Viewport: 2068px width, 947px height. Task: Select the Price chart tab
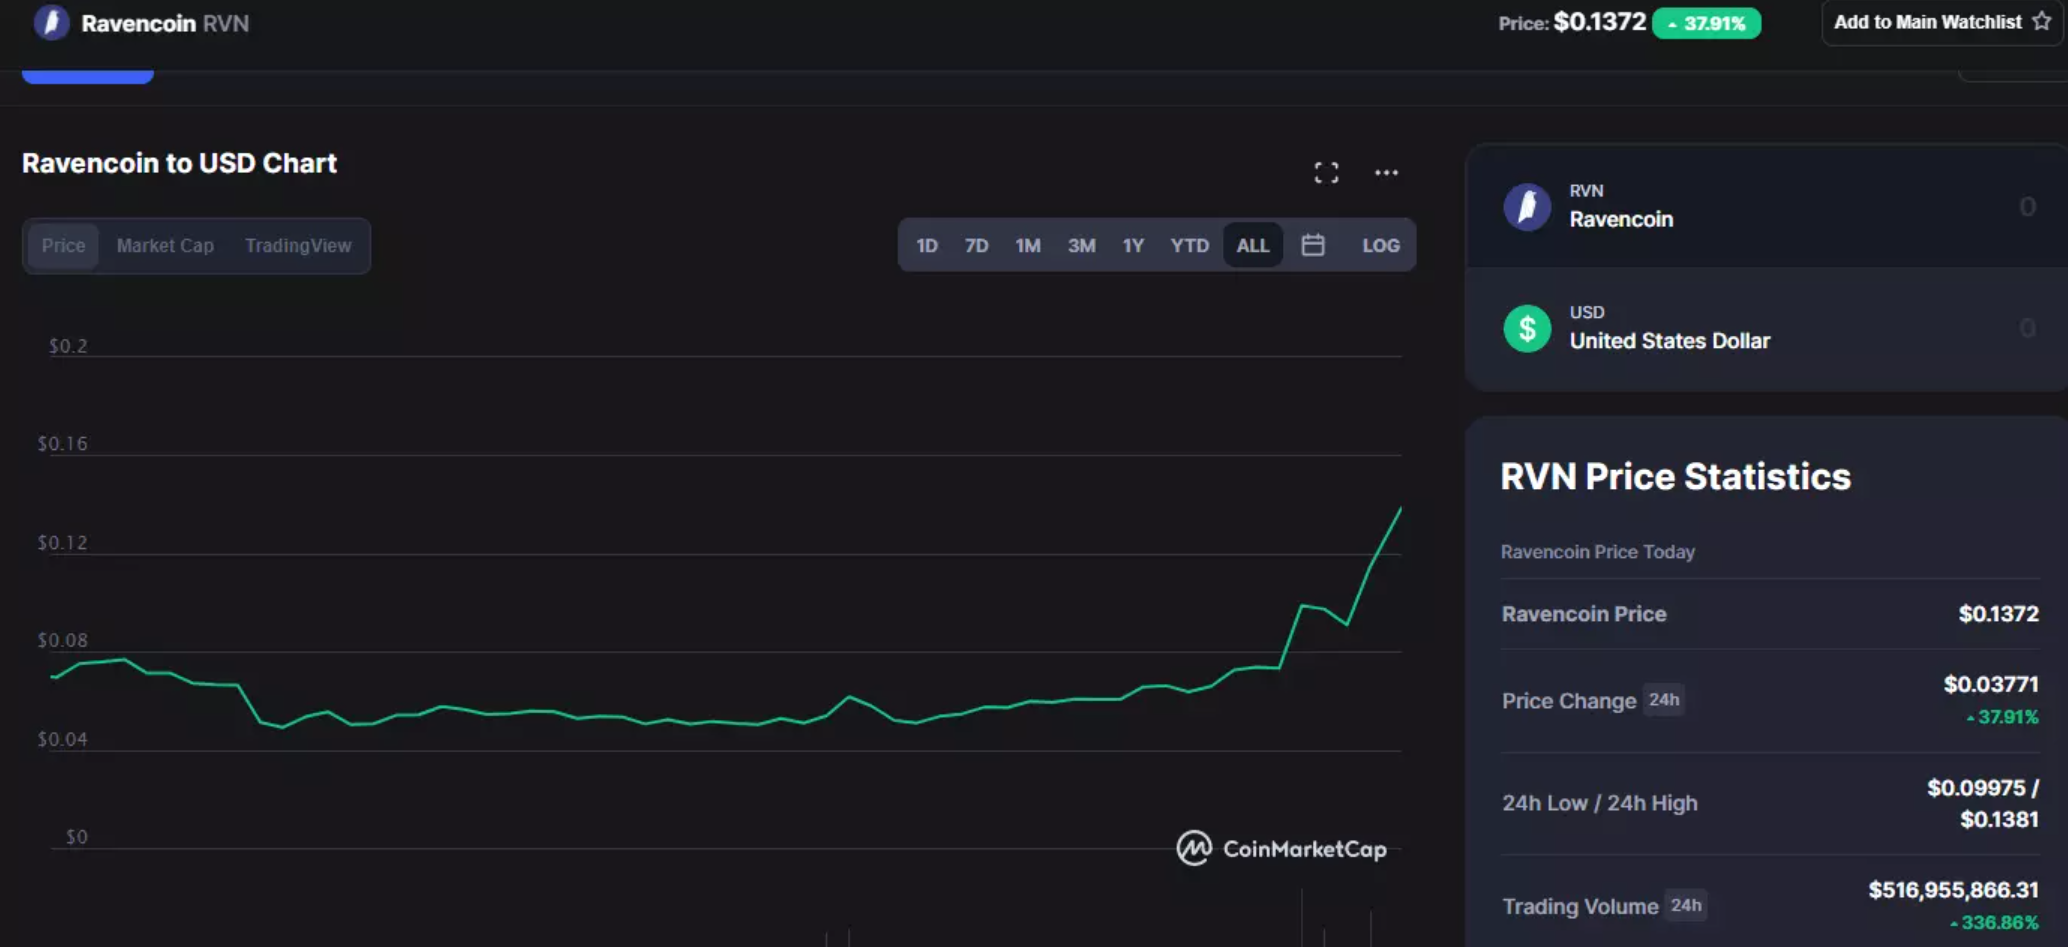(63, 246)
